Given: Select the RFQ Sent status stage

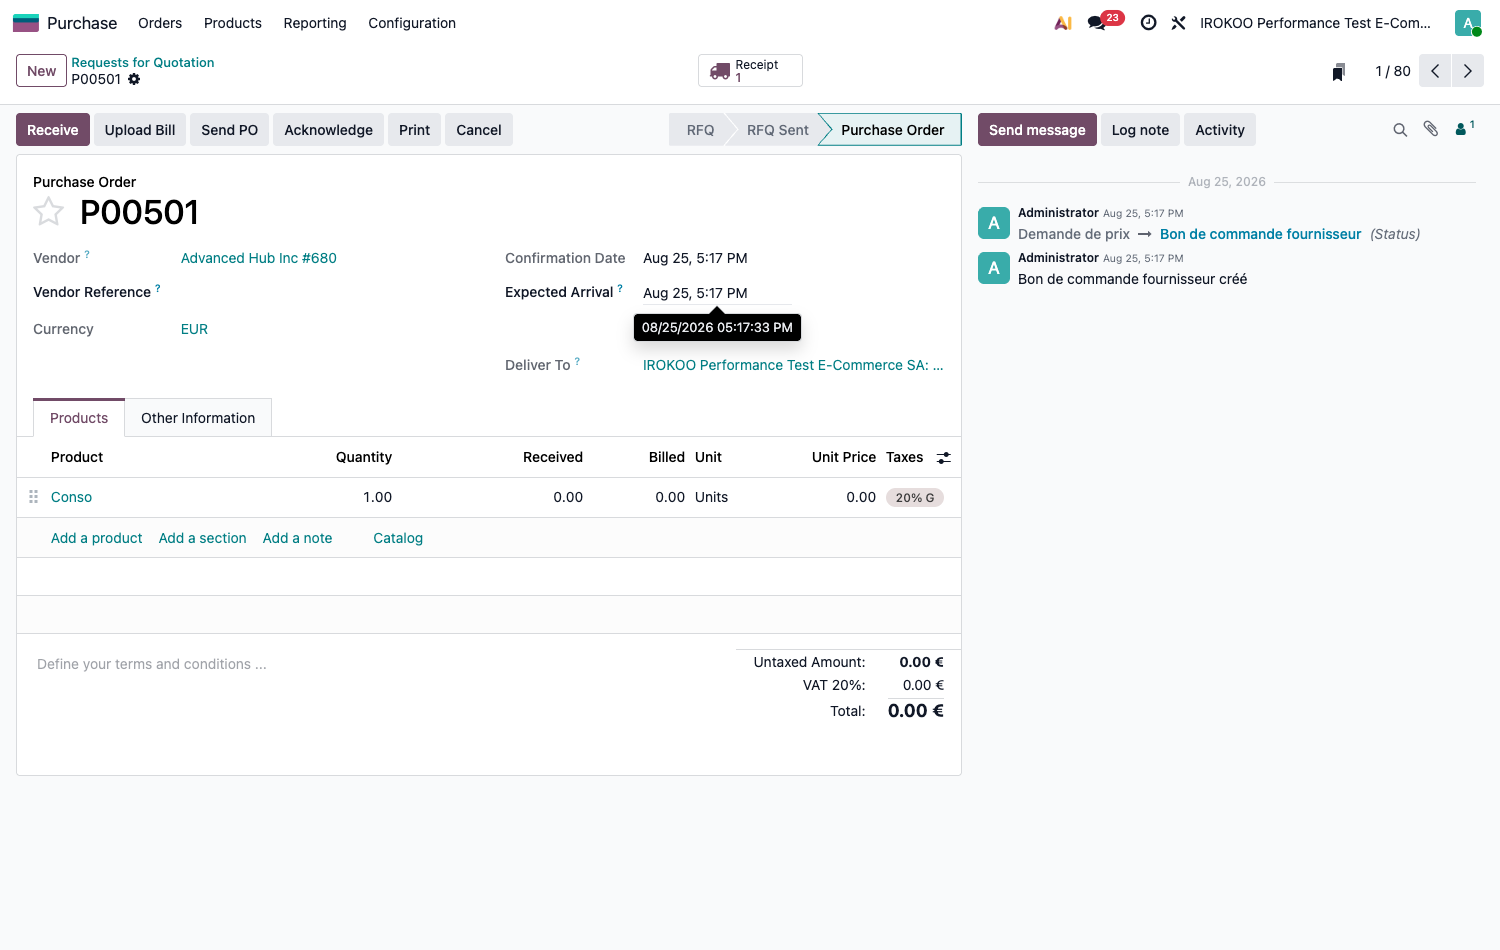Looking at the screenshot, I should tap(777, 130).
